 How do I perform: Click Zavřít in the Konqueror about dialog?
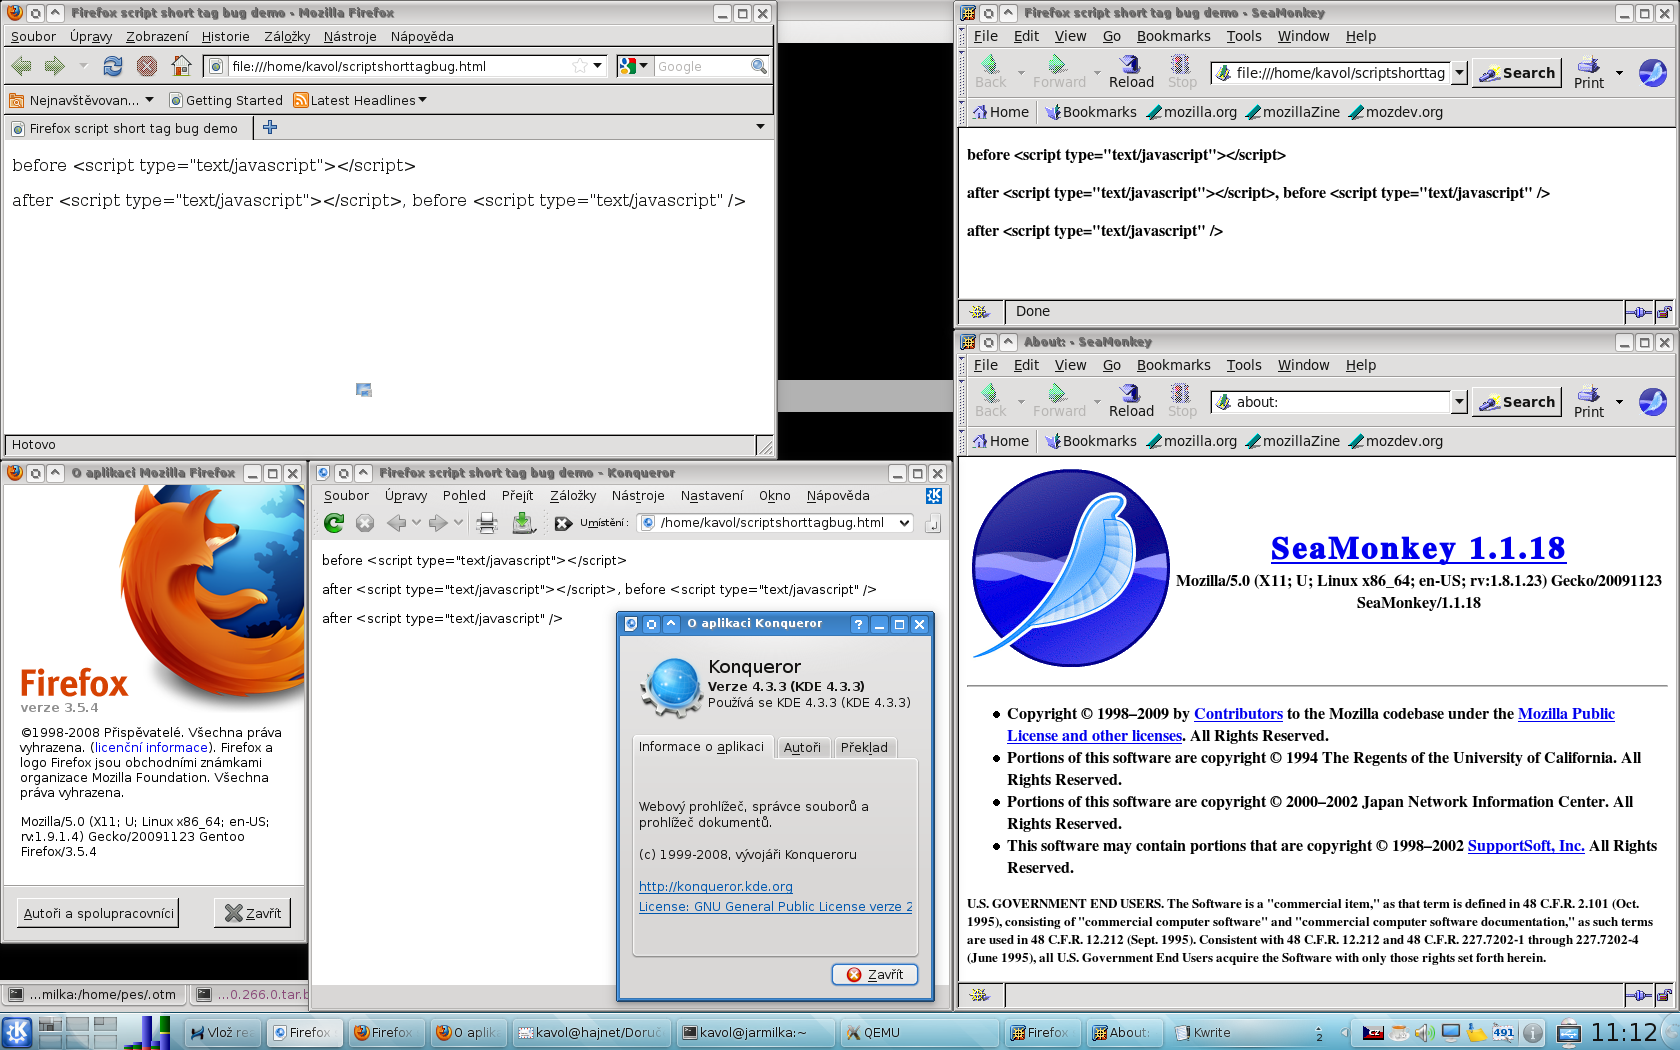pos(875,974)
